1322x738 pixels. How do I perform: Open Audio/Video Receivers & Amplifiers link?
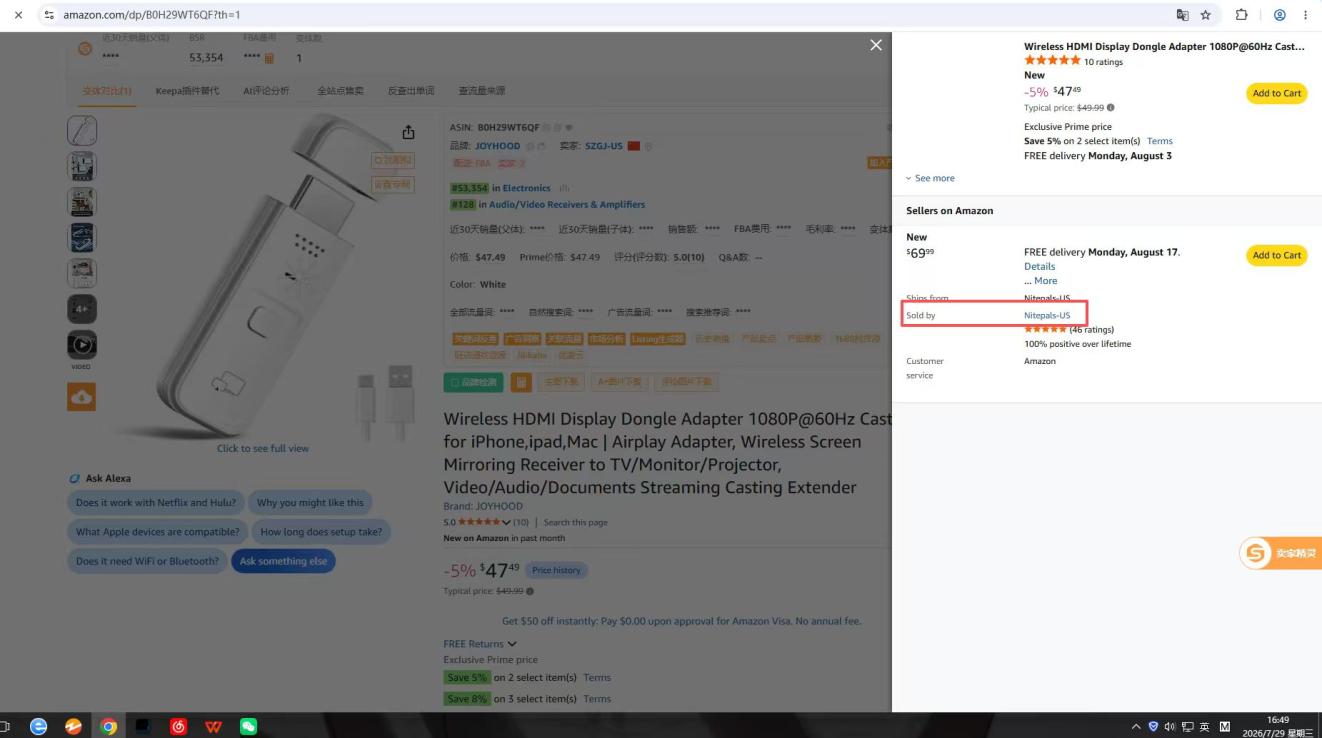tap(567, 205)
